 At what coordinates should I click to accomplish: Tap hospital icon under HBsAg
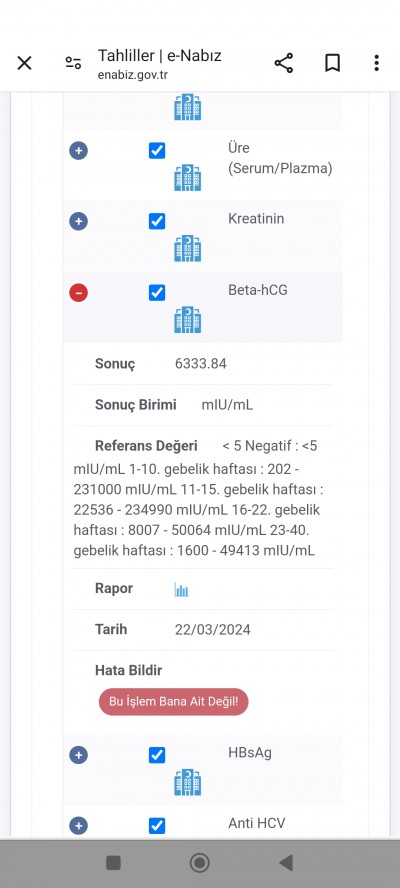pos(188,783)
